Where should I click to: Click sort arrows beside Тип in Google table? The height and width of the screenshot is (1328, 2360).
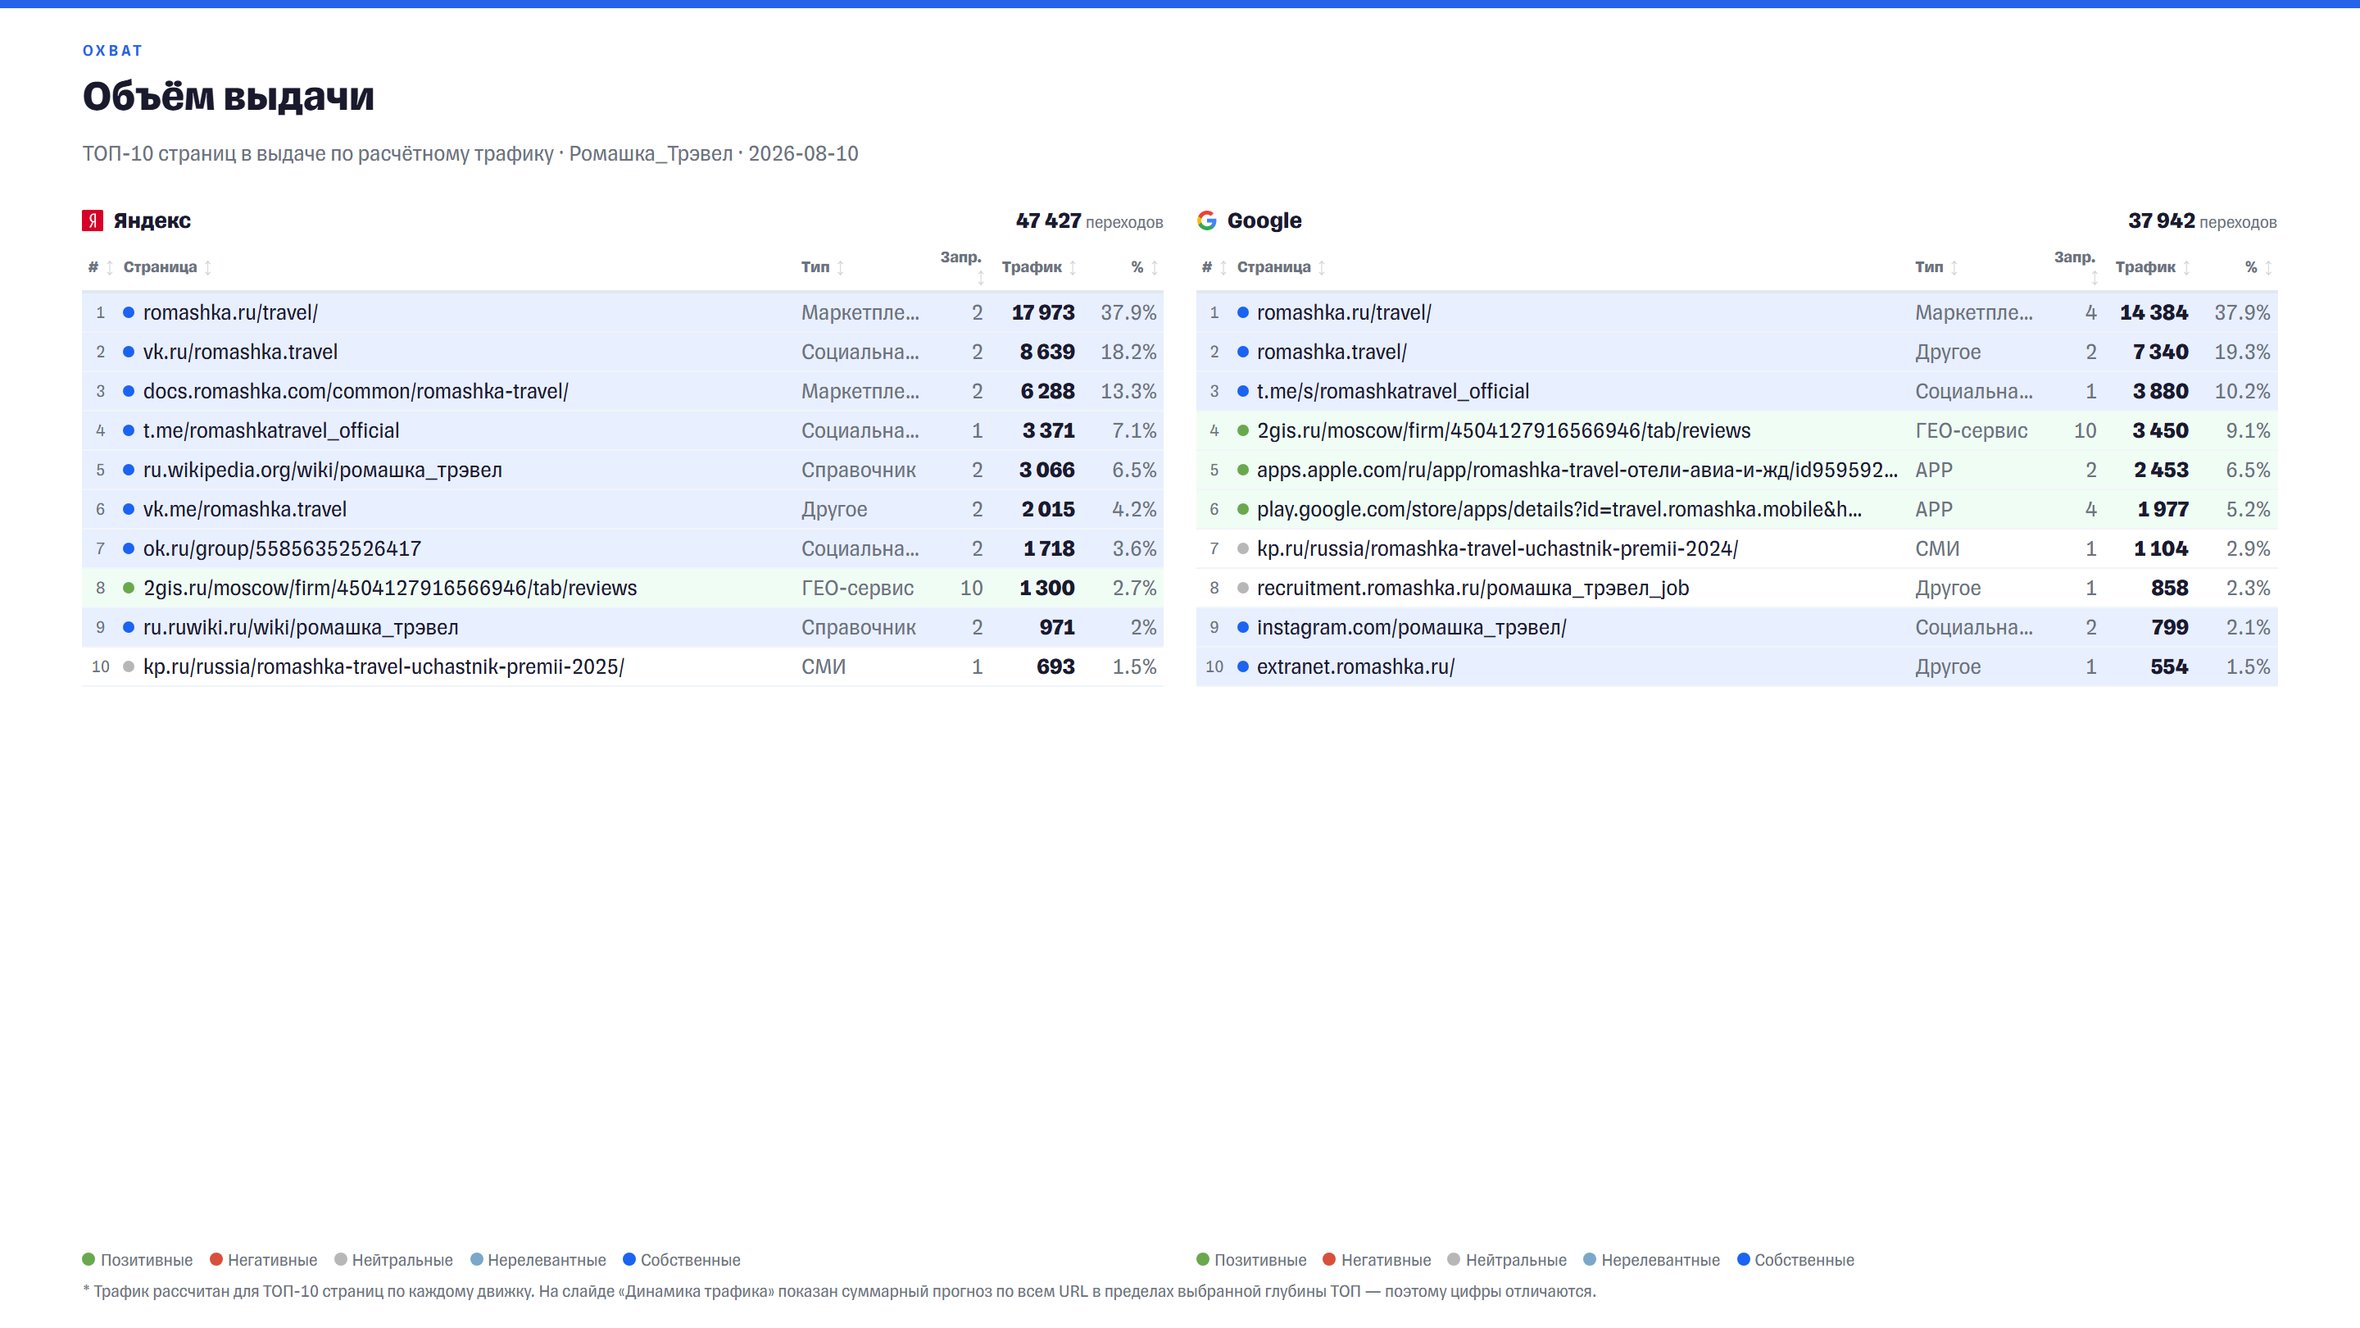coord(1954,268)
